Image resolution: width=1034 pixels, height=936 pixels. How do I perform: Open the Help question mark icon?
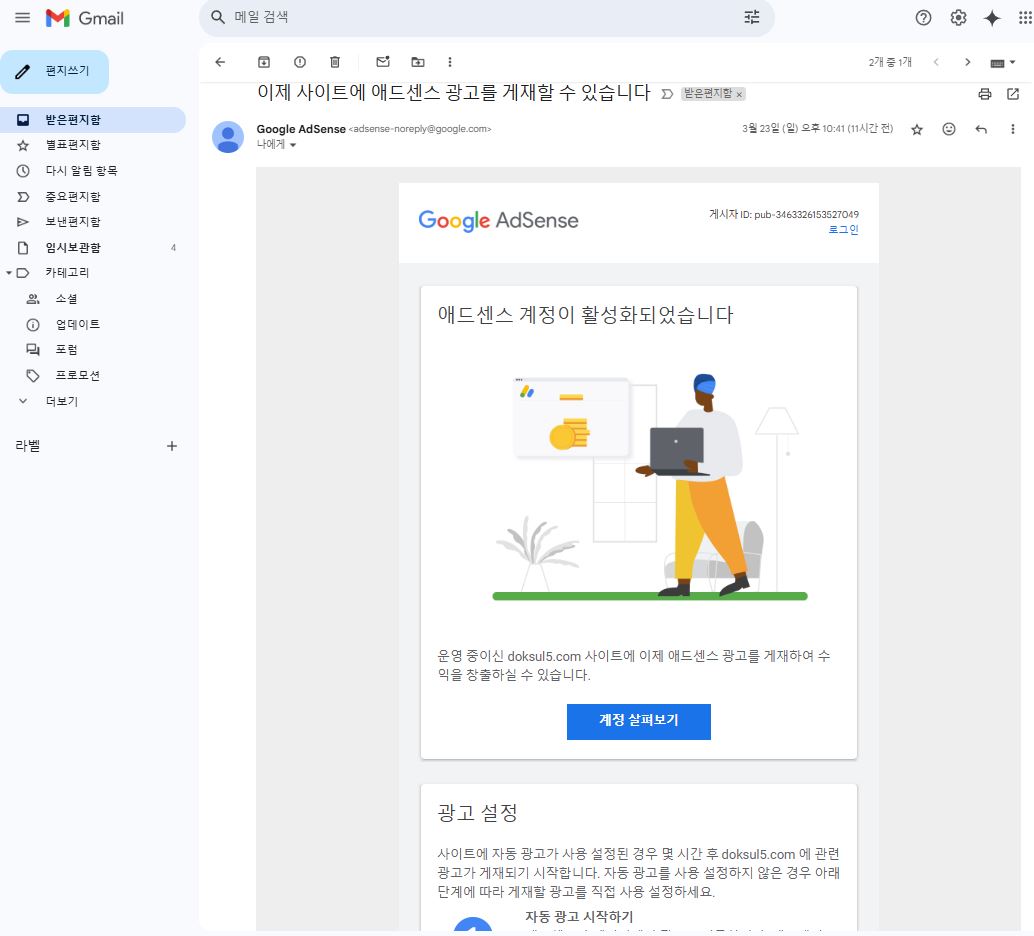click(x=923, y=18)
